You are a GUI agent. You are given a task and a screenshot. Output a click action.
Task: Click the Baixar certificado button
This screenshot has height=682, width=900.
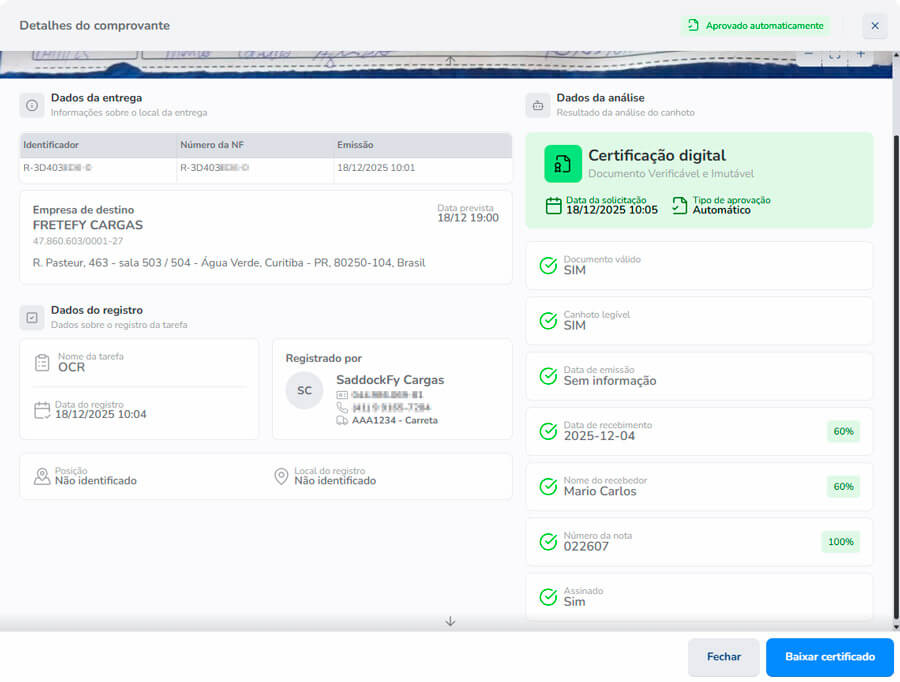pos(829,657)
